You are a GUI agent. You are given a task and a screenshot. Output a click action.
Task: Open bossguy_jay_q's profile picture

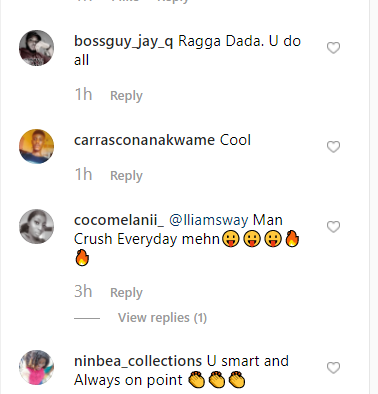[36, 48]
